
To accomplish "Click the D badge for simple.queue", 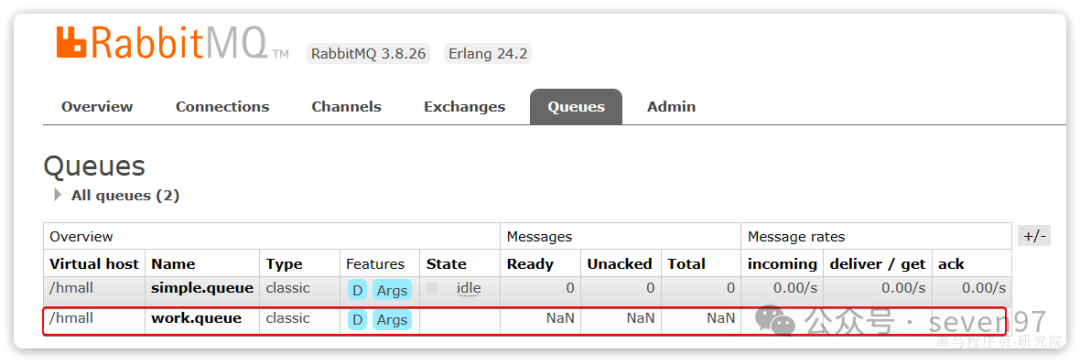I will 357,290.
